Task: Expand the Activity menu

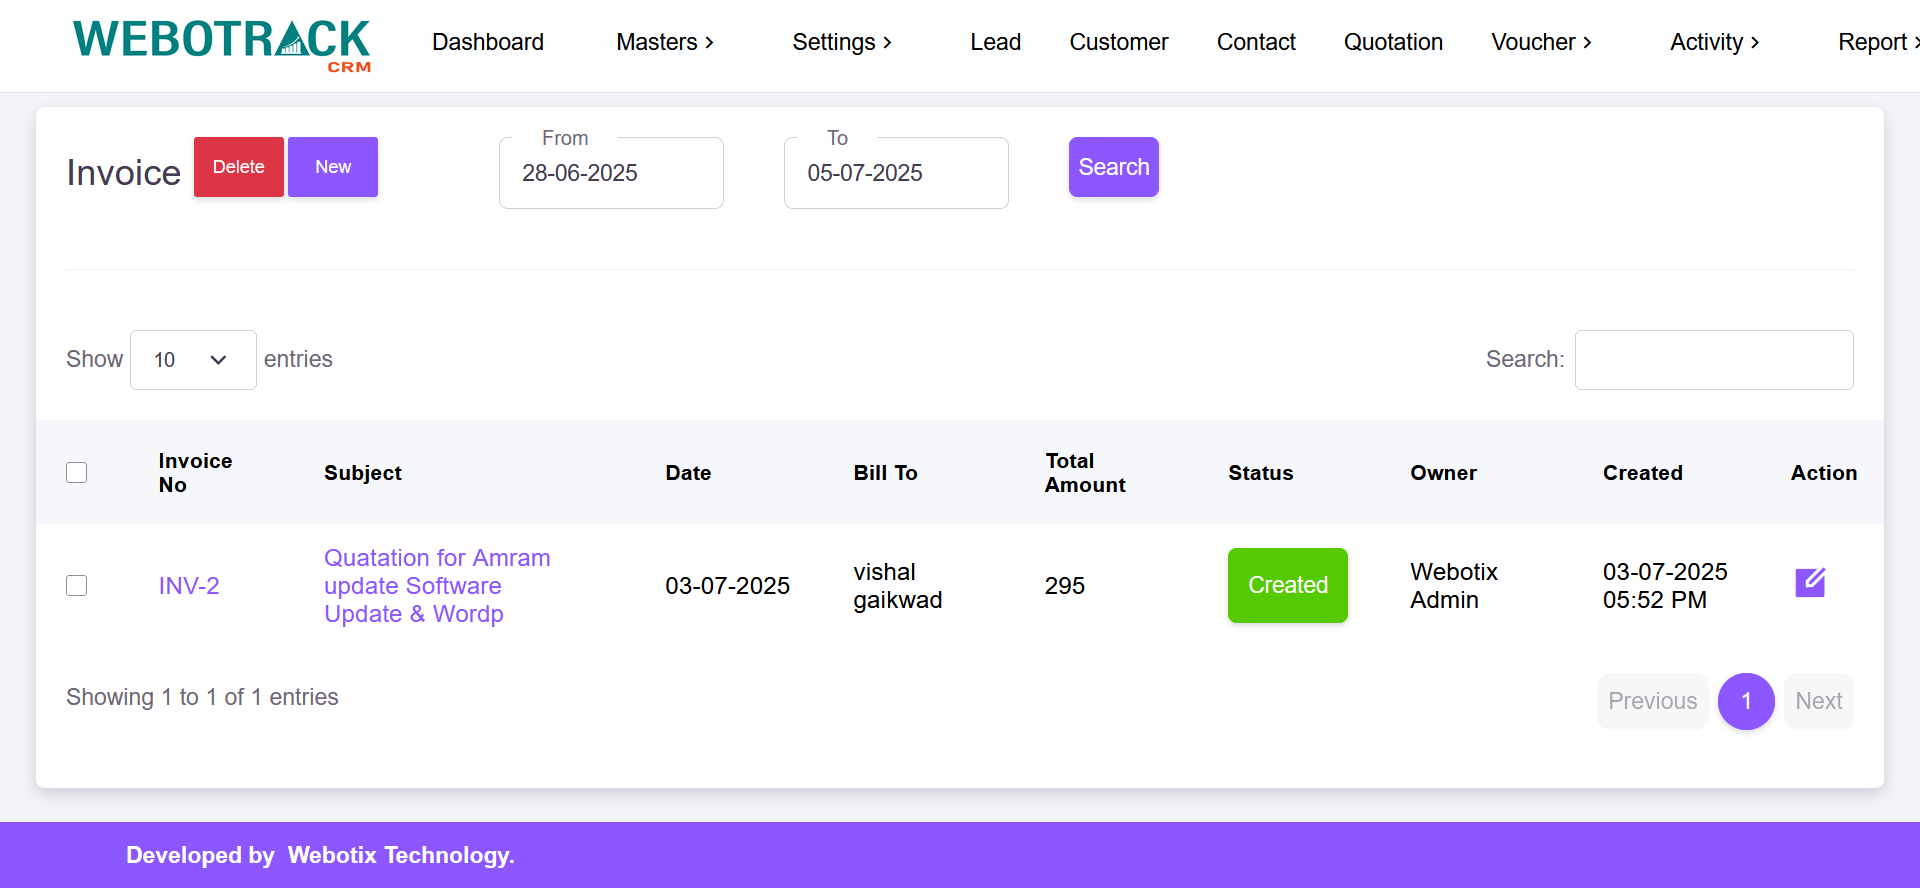Action: pyautogui.click(x=1714, y=42)
